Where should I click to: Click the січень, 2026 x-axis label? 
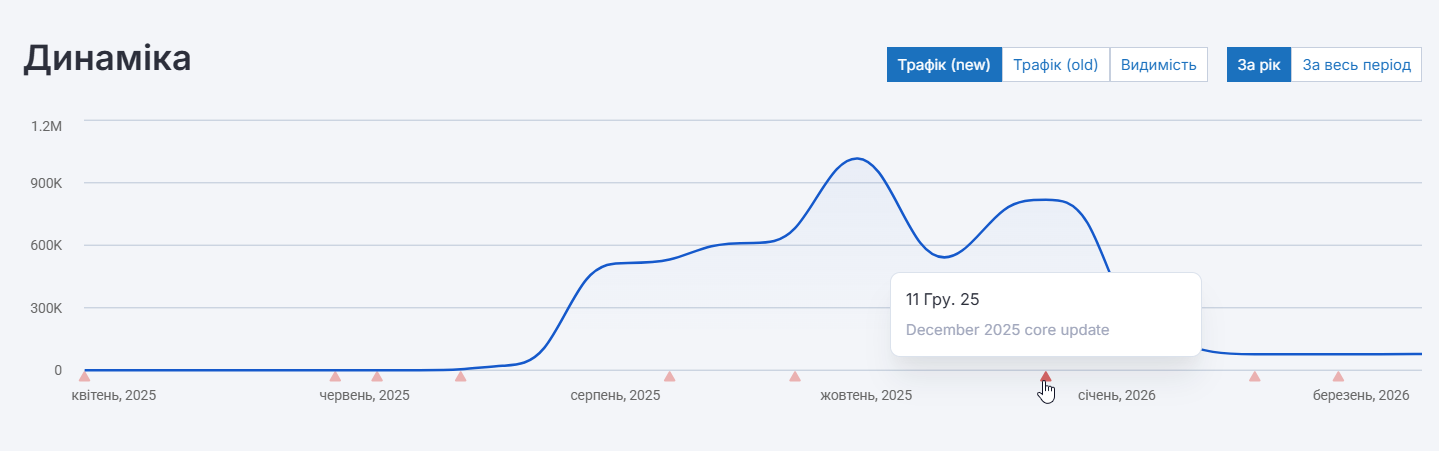click(1116, 396)
